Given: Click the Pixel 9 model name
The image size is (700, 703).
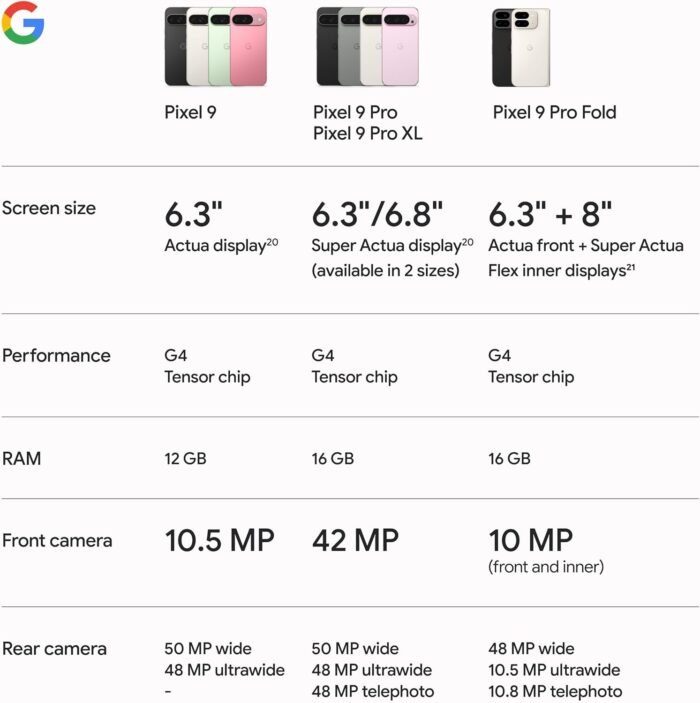Looking at the screenshot, I should click(x=190, y=112).
